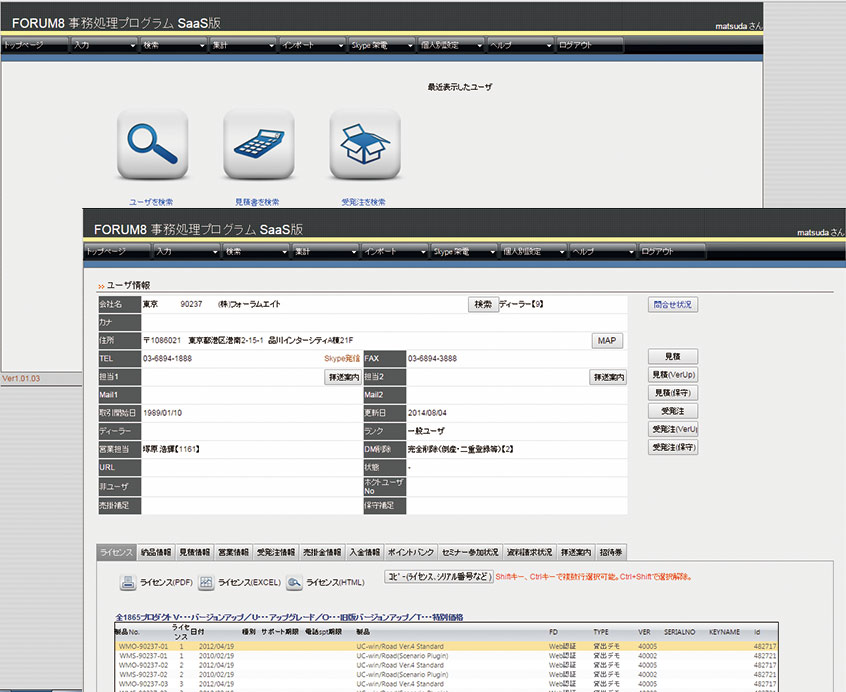The image size is (846, 692).
Task: Switch to the 営業情報 tab
Action: 233,552
